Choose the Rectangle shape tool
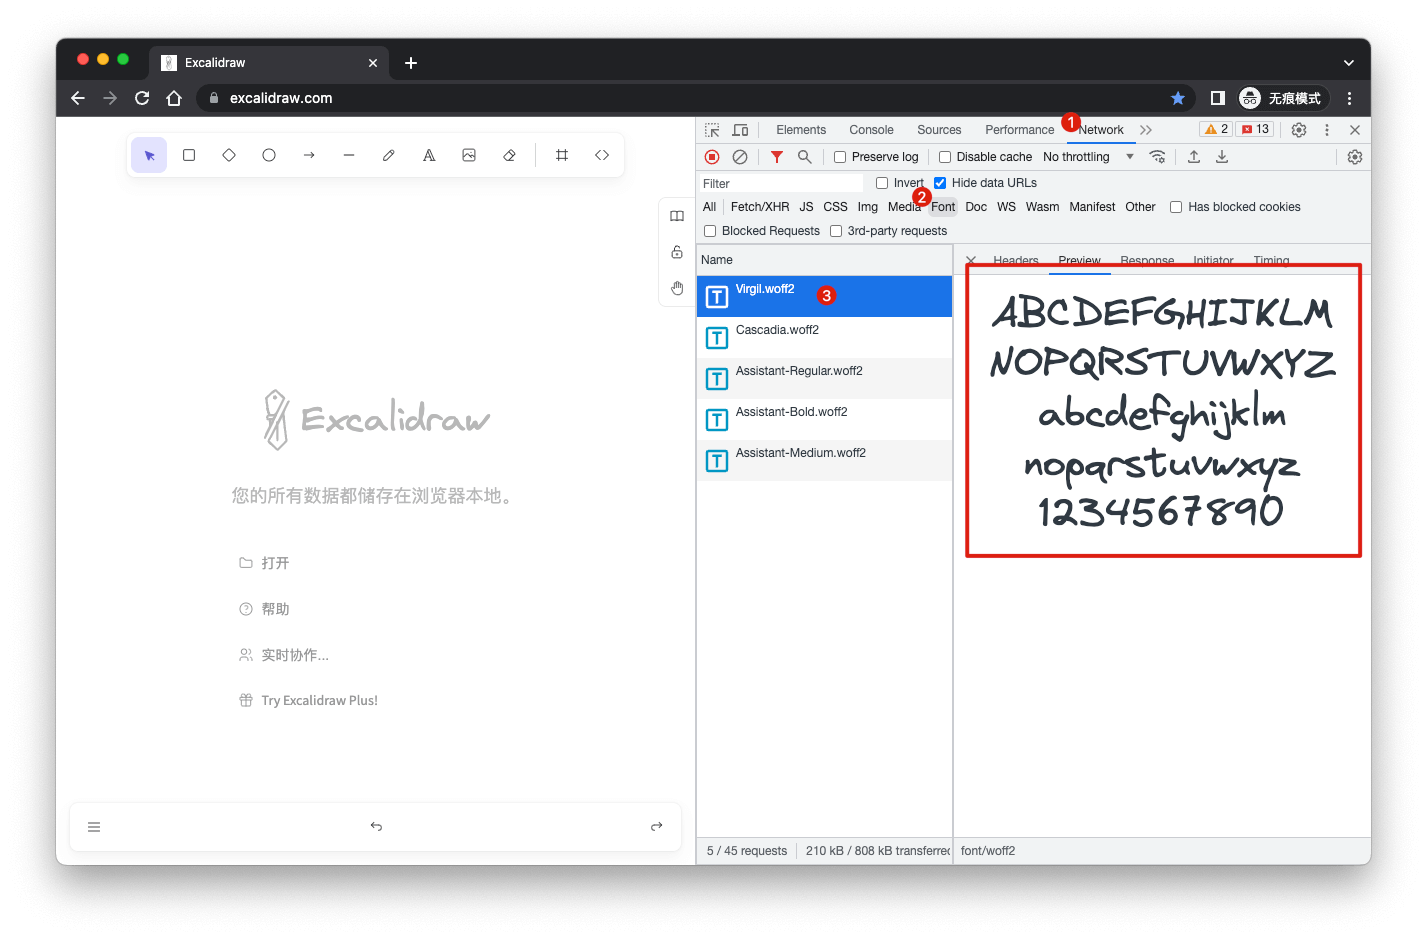Image resolution: width=1427 pixels, height=939 pixels. [189, 155]
